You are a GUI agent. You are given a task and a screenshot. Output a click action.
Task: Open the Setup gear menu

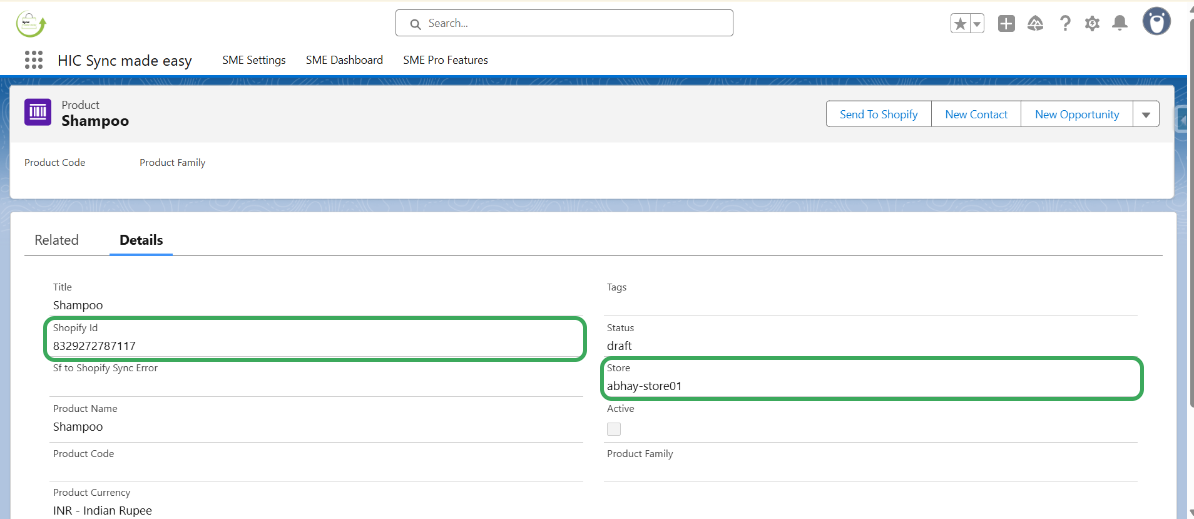pyautogui.click(x=1092, y=24)
